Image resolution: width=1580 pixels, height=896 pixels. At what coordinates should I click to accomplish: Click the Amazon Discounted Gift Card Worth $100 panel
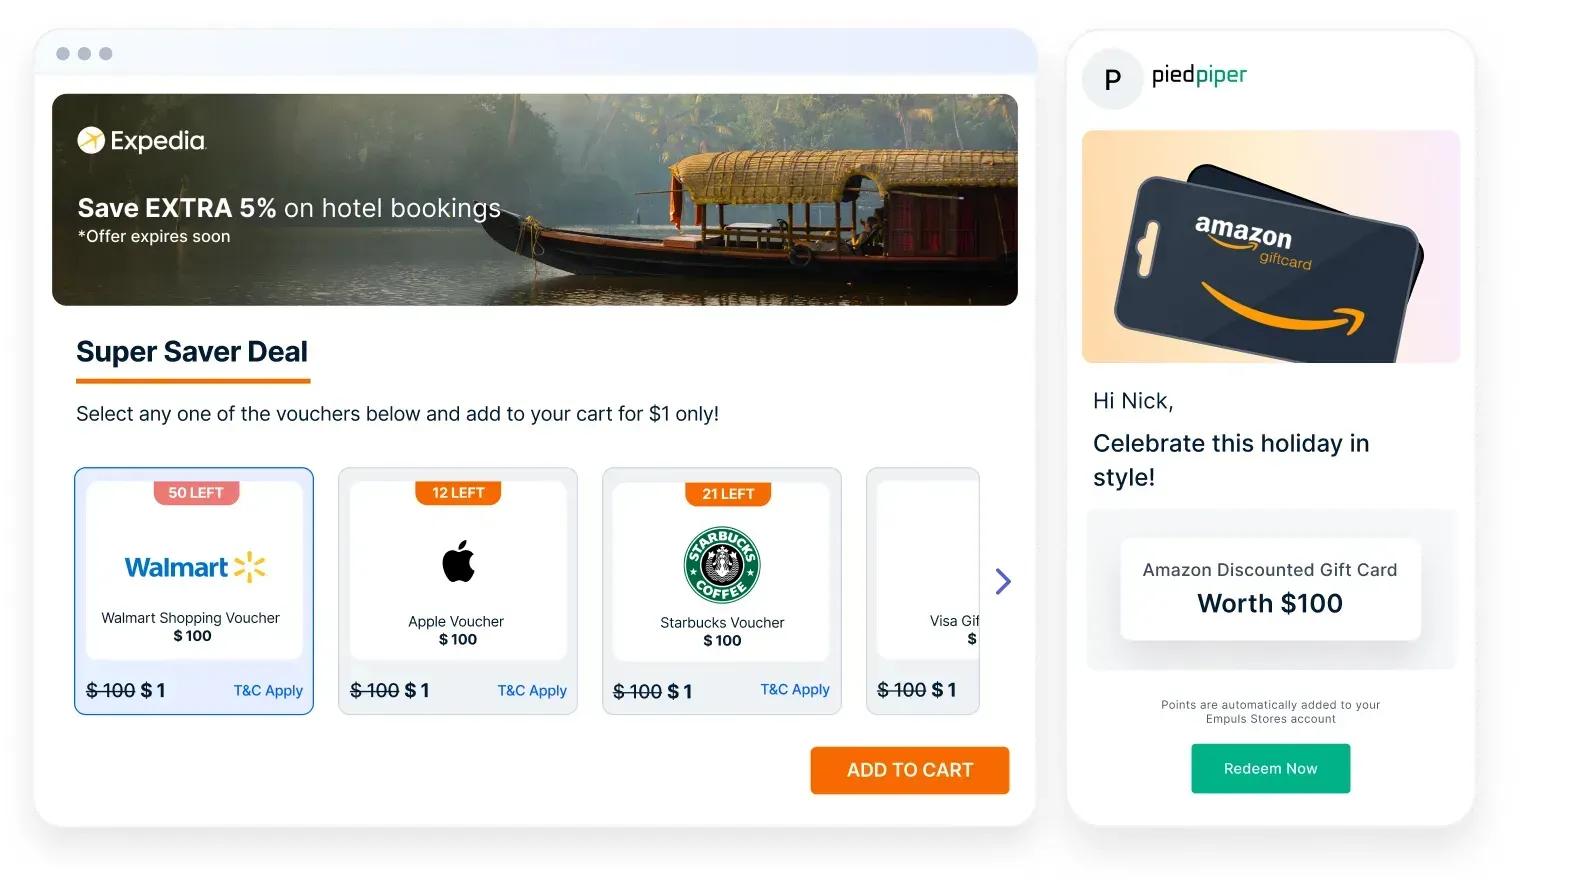(1270, 589)
